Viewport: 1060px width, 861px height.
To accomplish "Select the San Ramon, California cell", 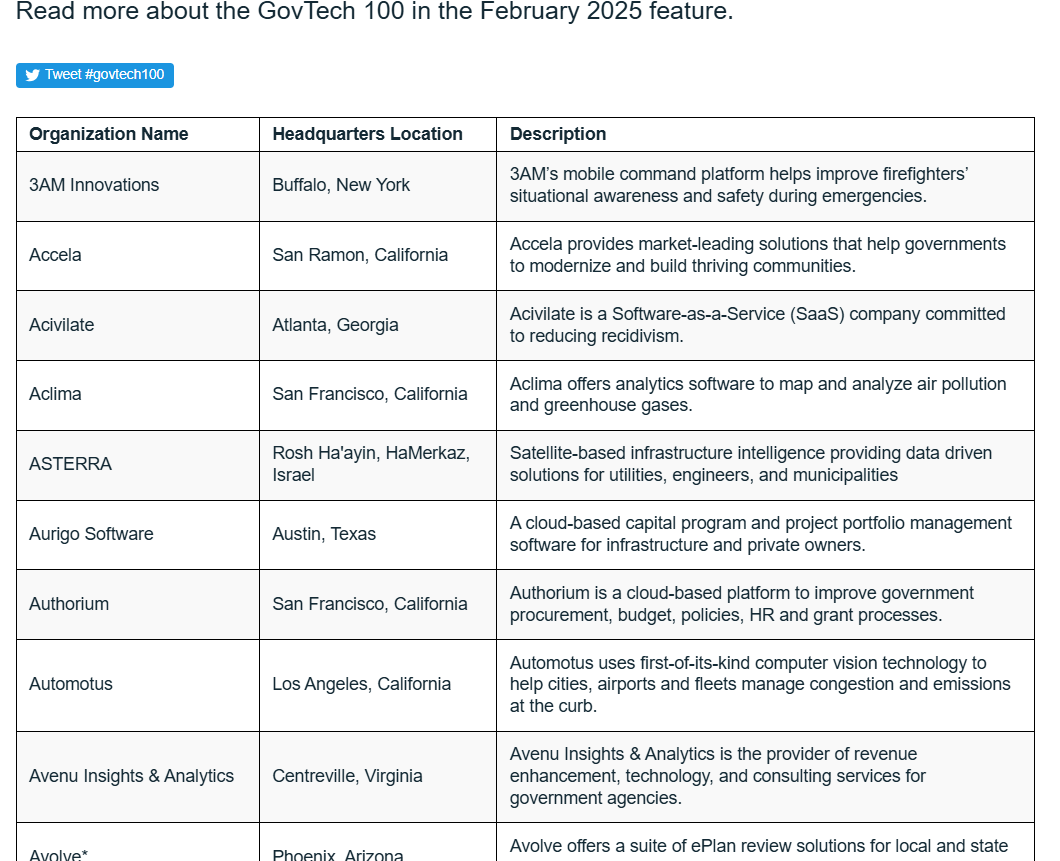I will [x=378, y=256].
